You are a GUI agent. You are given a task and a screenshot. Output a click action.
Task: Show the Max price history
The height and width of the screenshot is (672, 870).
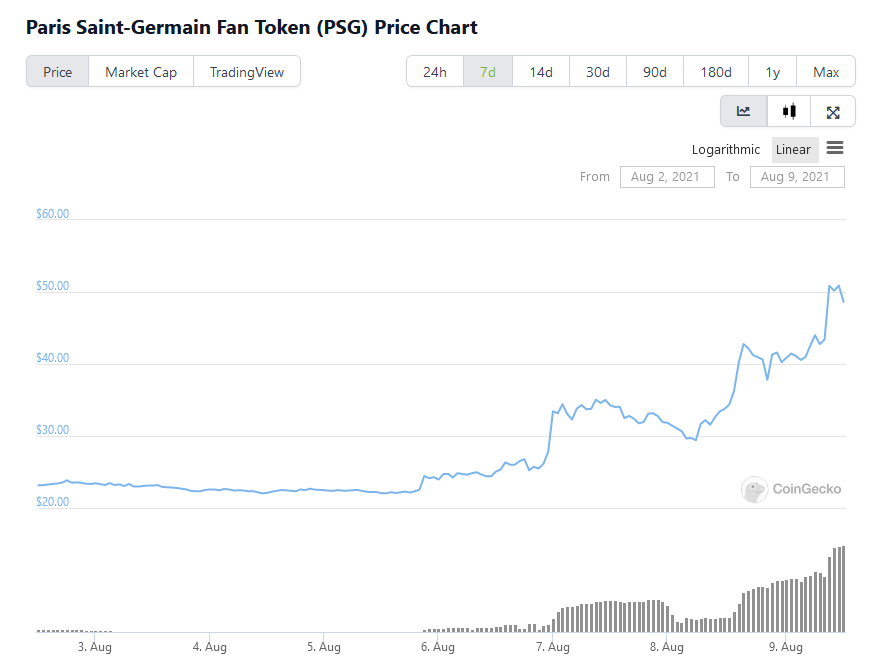826,71
